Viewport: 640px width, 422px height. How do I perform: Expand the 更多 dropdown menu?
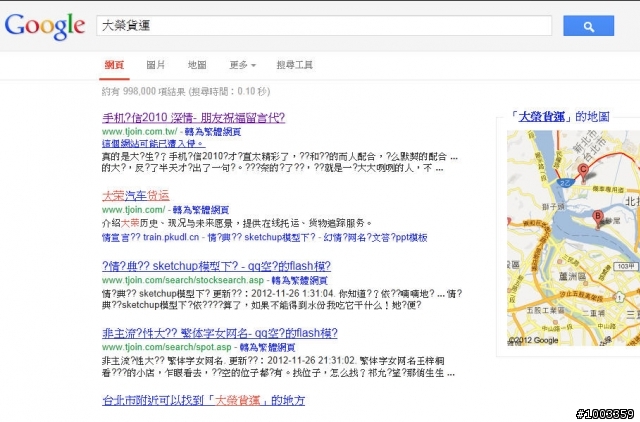[242, 65]
